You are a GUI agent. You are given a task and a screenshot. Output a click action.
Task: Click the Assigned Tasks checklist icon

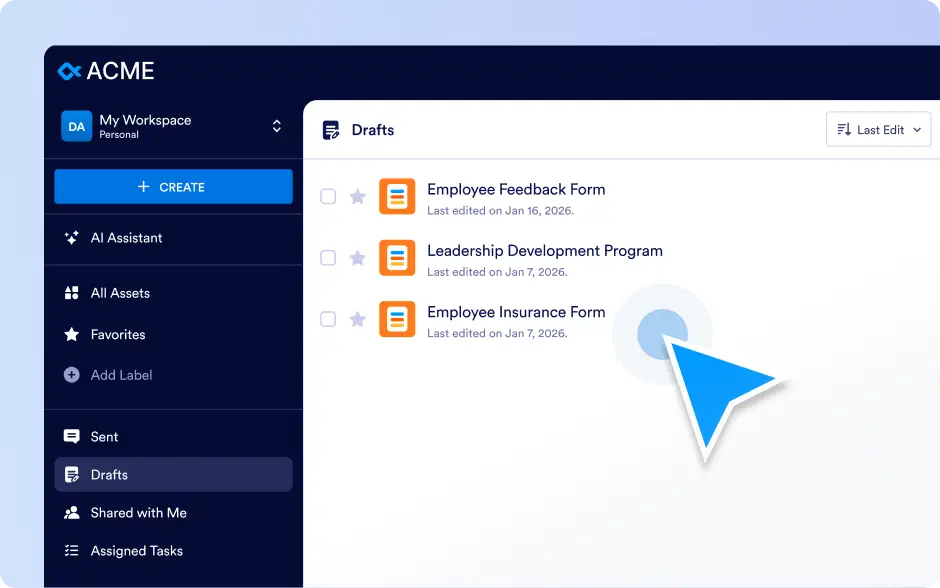click(71, 550)
